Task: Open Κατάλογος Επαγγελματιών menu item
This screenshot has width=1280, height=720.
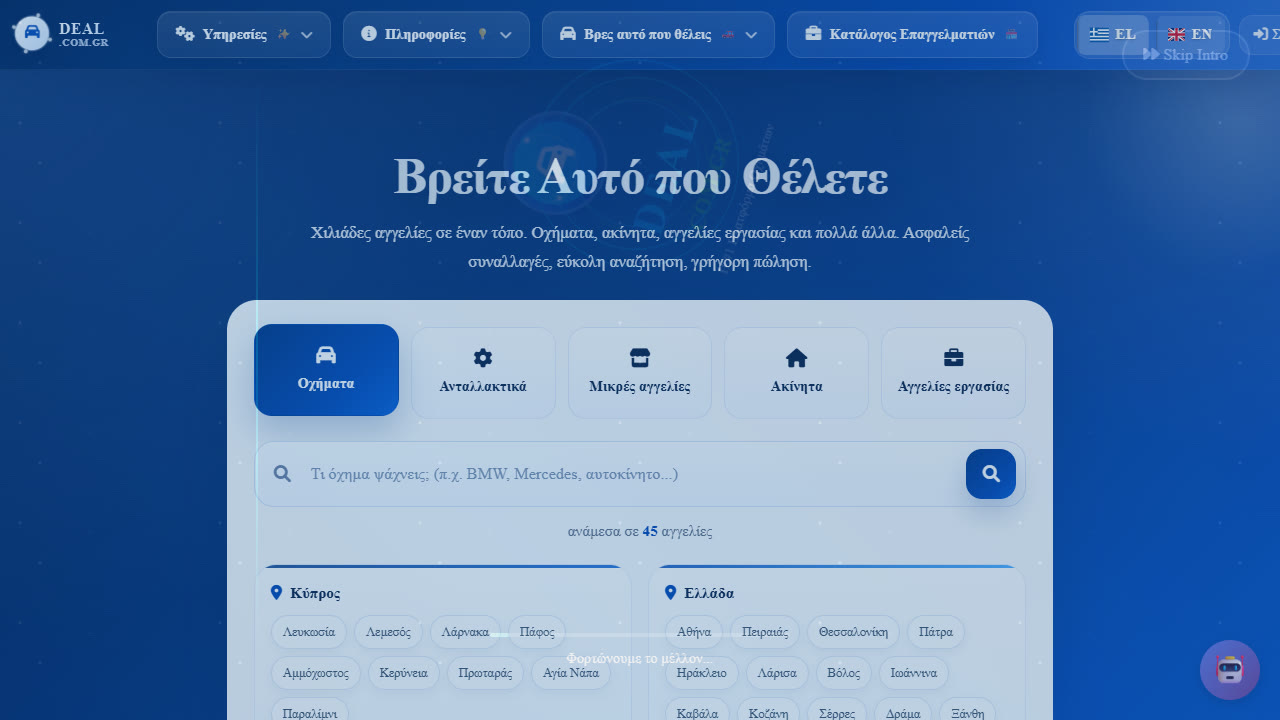Action: [912, 35]
